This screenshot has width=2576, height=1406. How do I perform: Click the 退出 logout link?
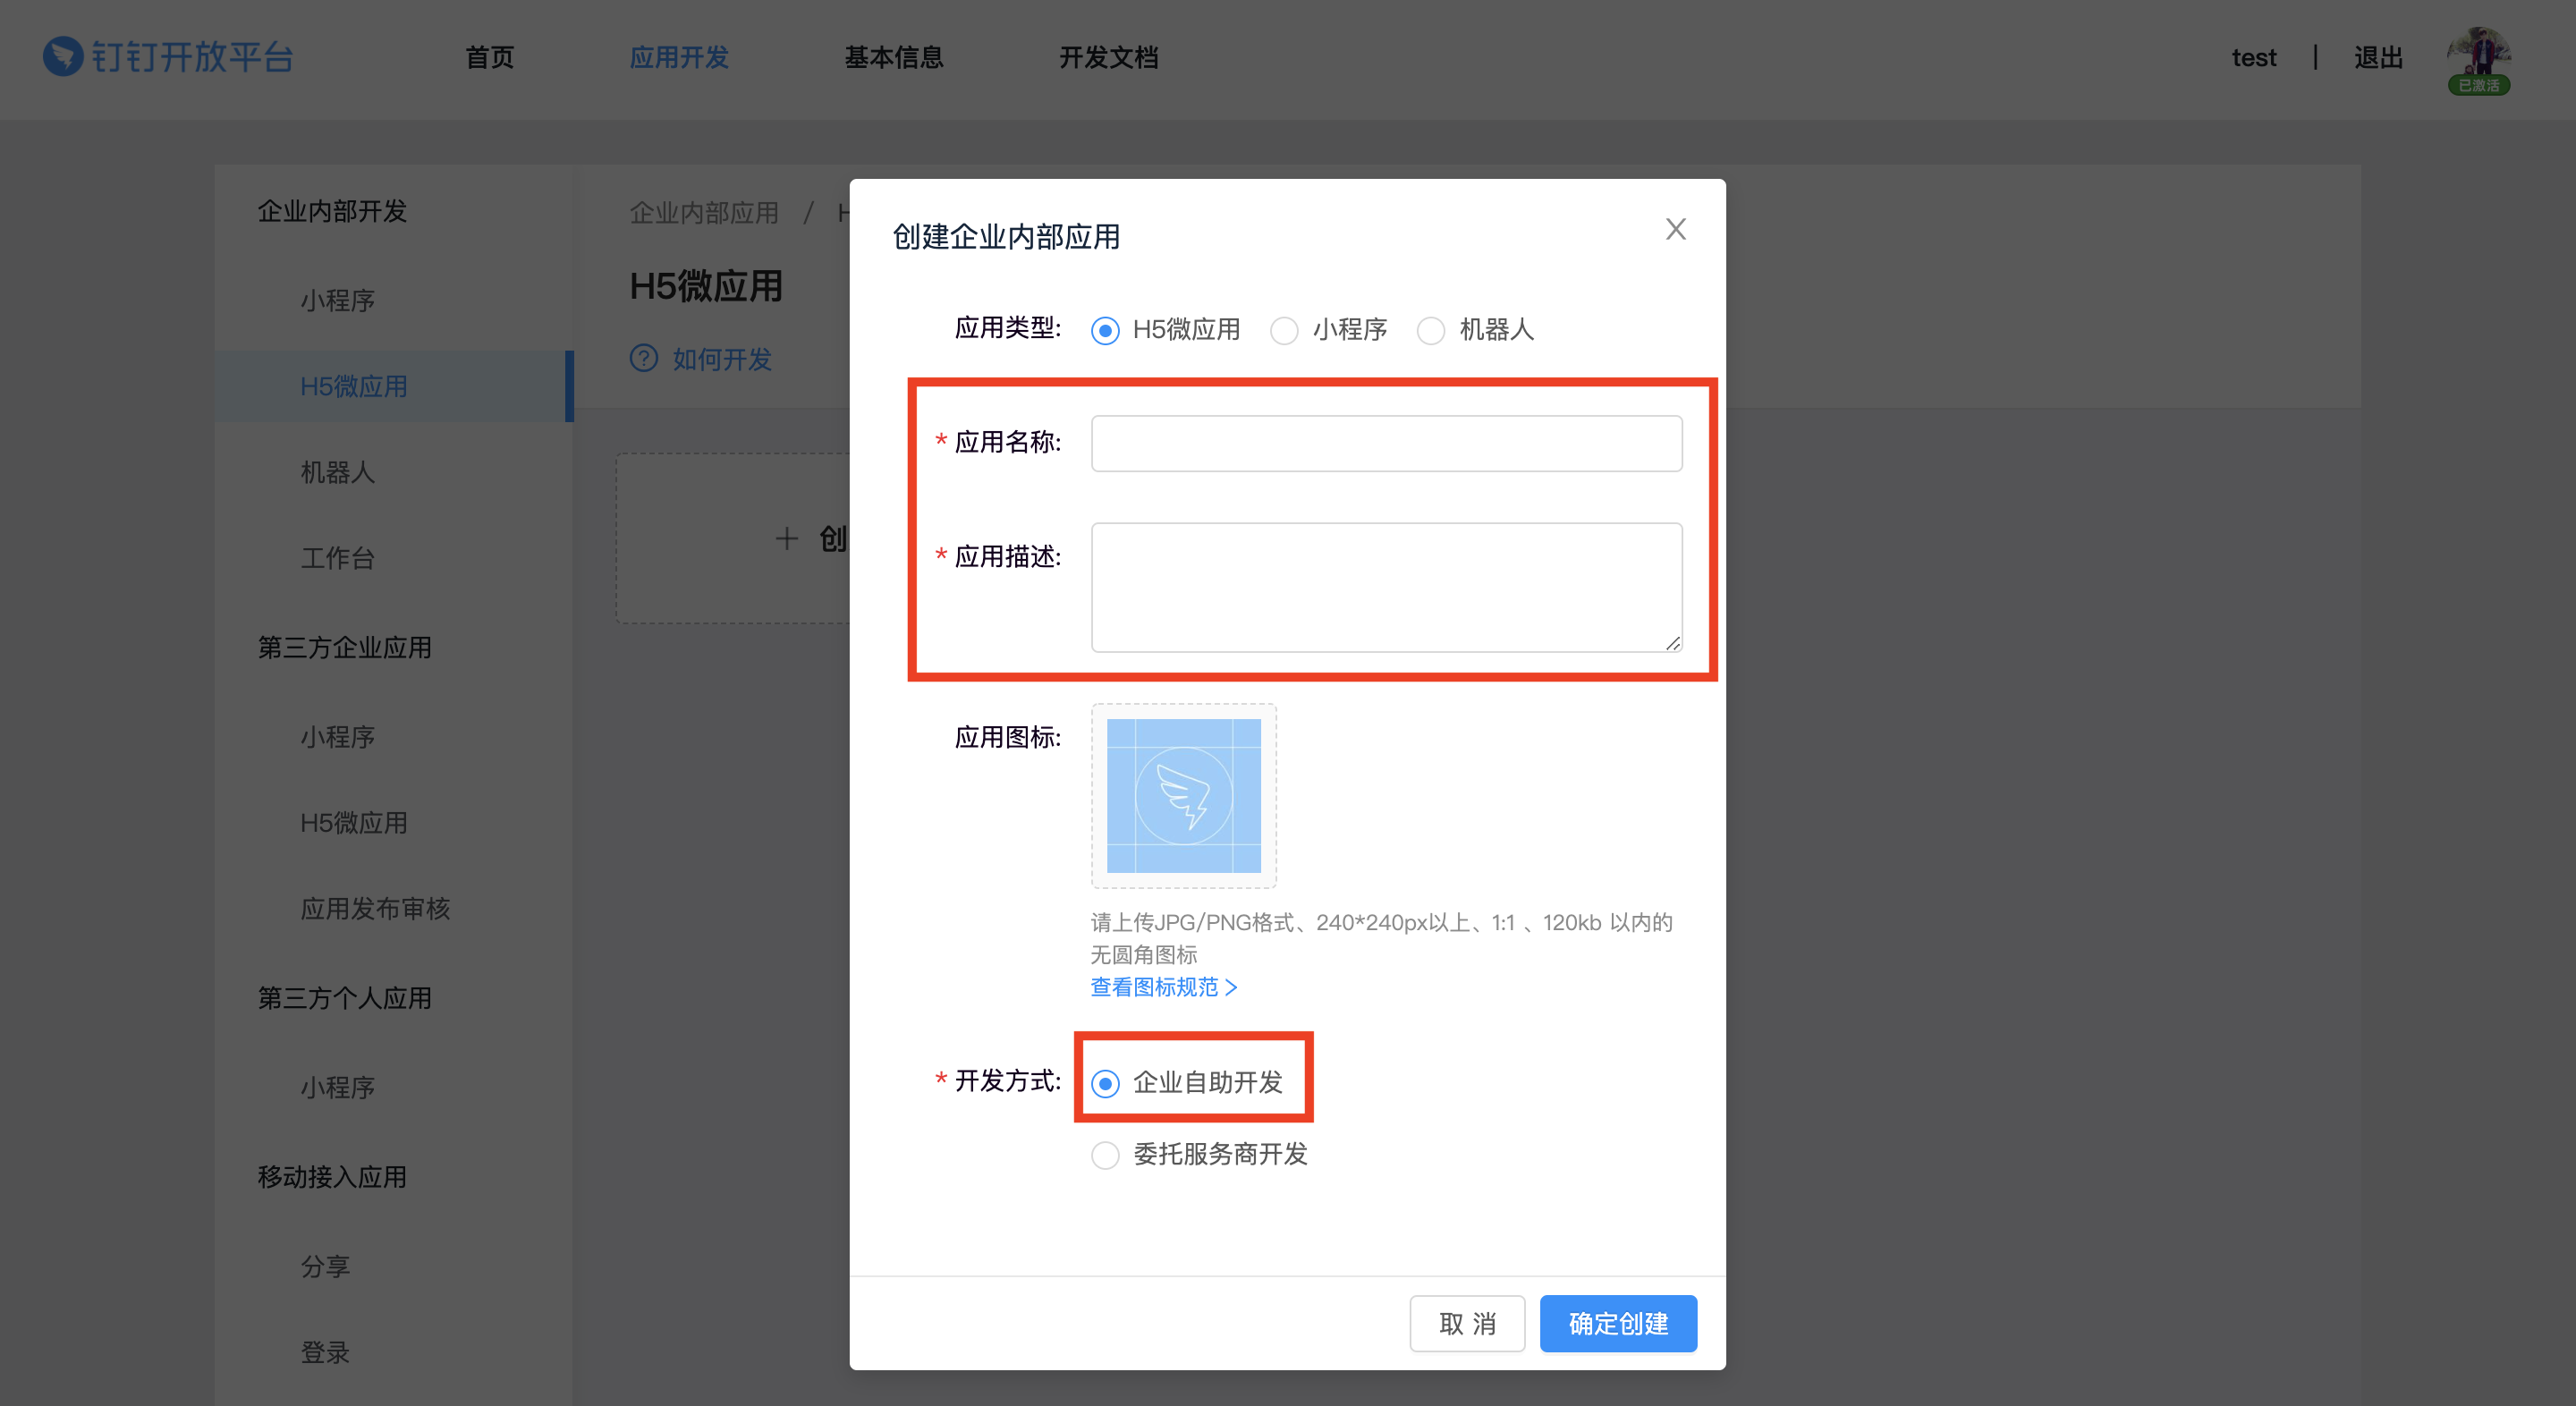click(x=2378, y=58)
